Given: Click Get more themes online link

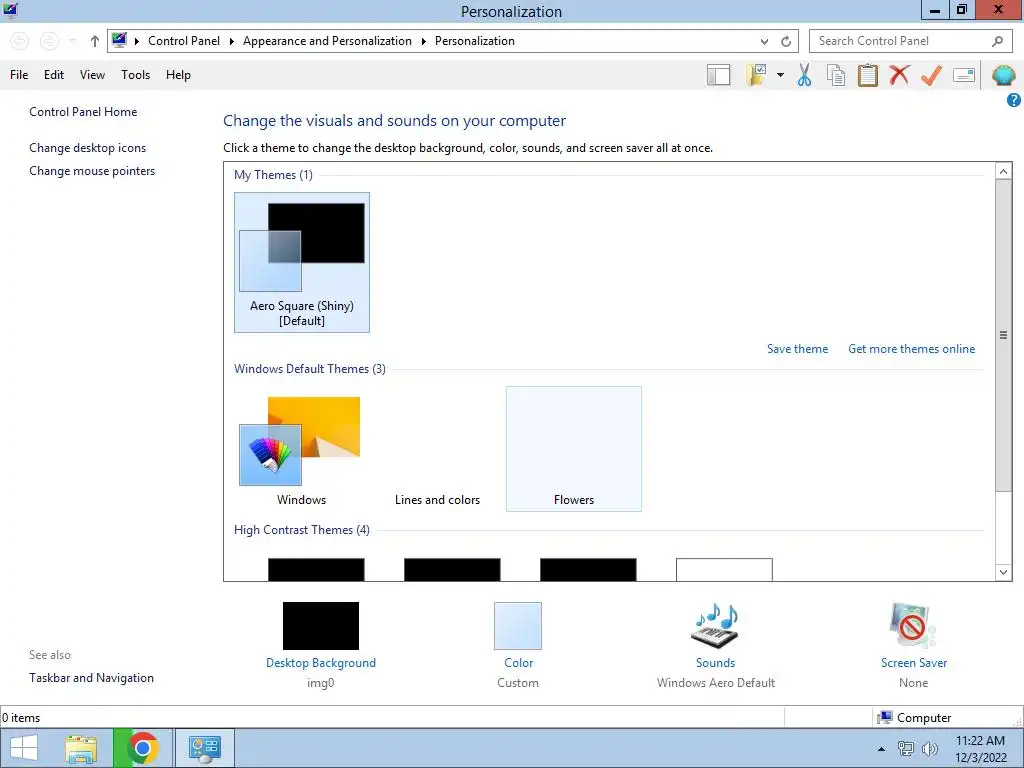Looking at the screenshot, I should click(x=912, y=349).
